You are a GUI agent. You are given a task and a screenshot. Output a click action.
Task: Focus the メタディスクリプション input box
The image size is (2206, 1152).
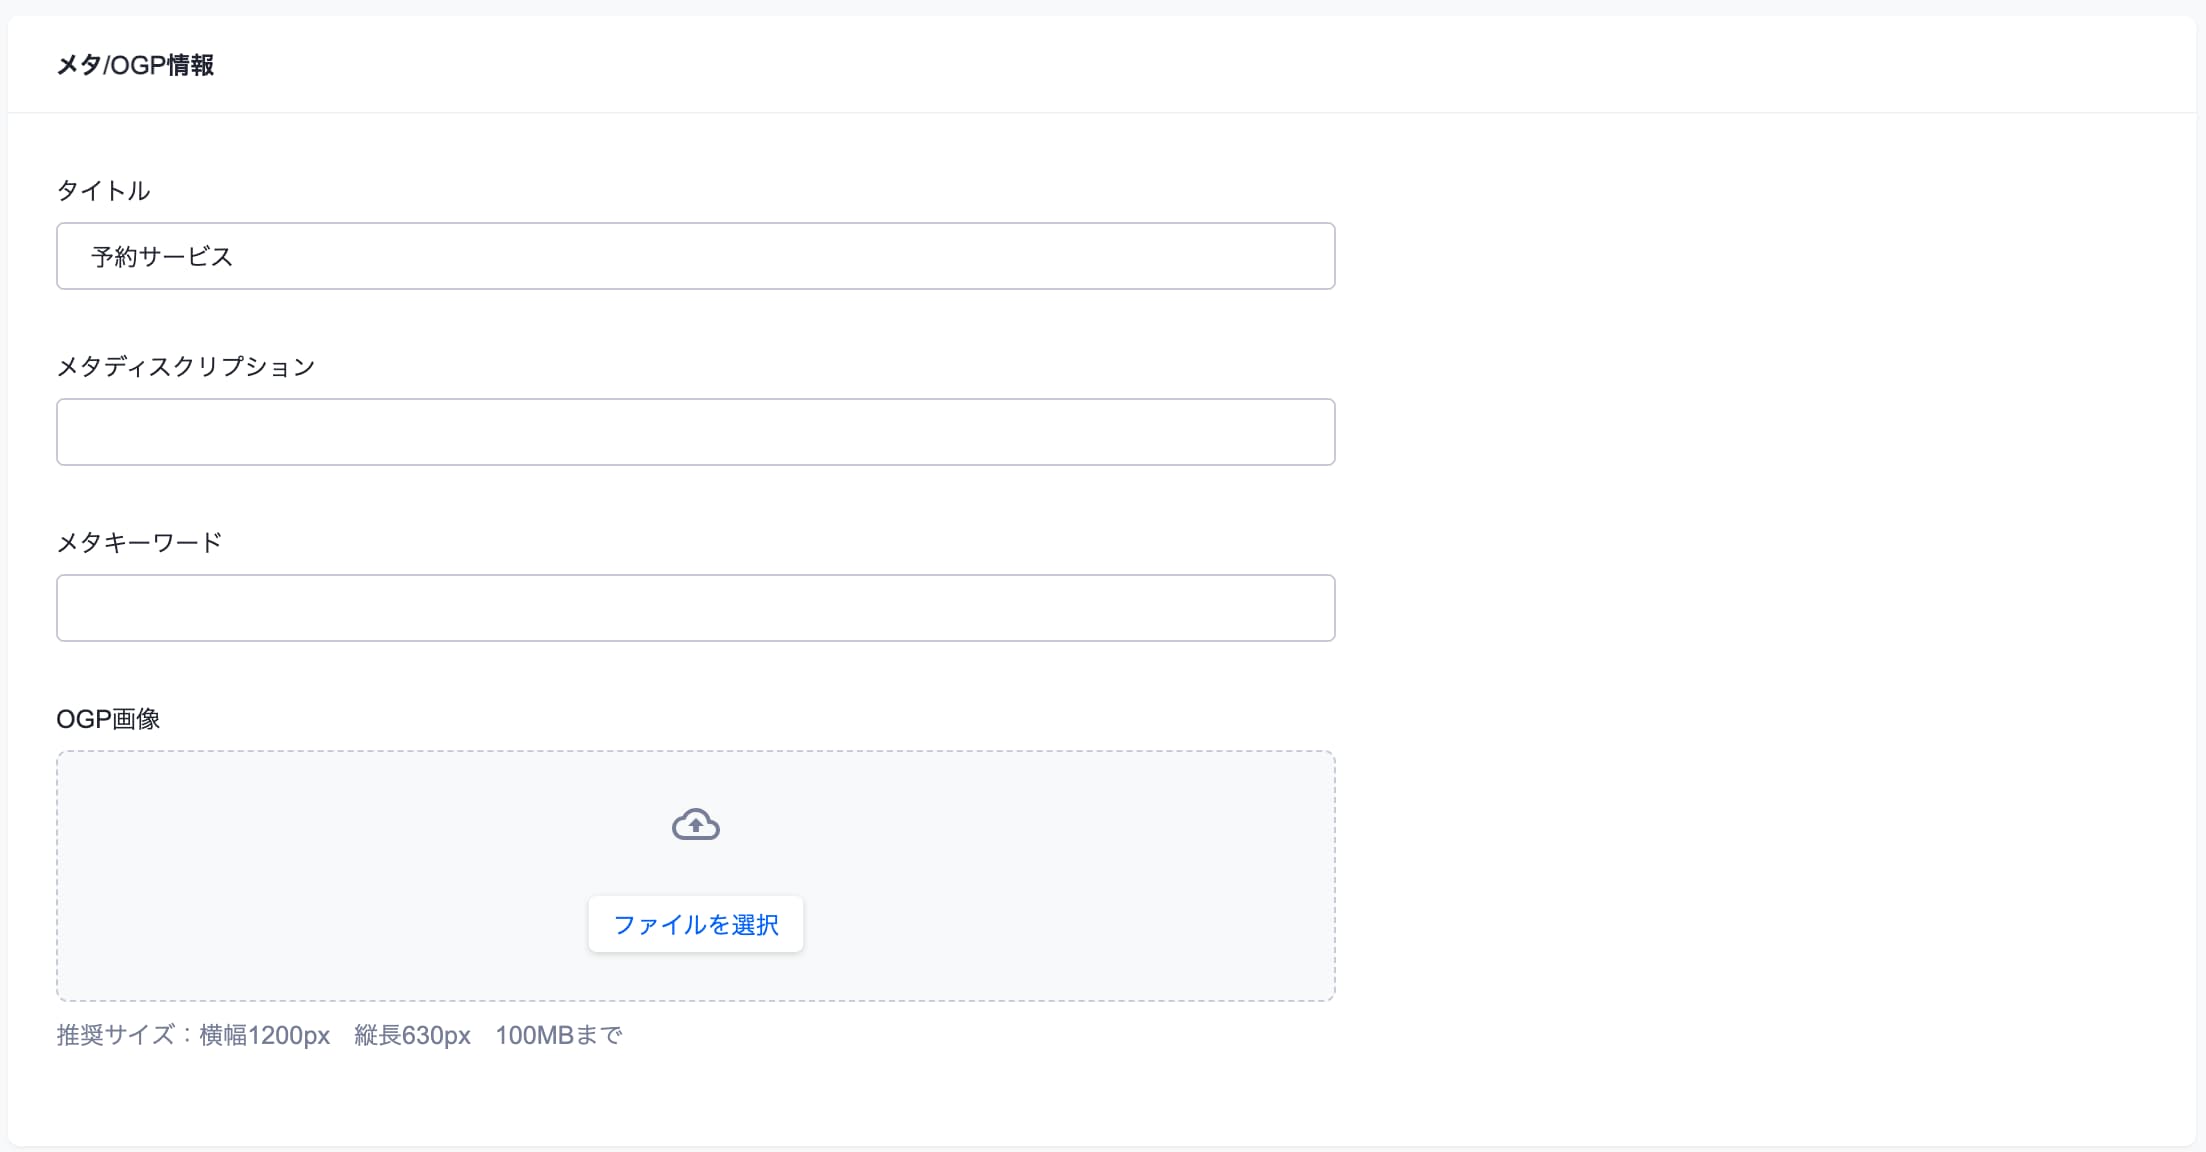tap(696, 431)
